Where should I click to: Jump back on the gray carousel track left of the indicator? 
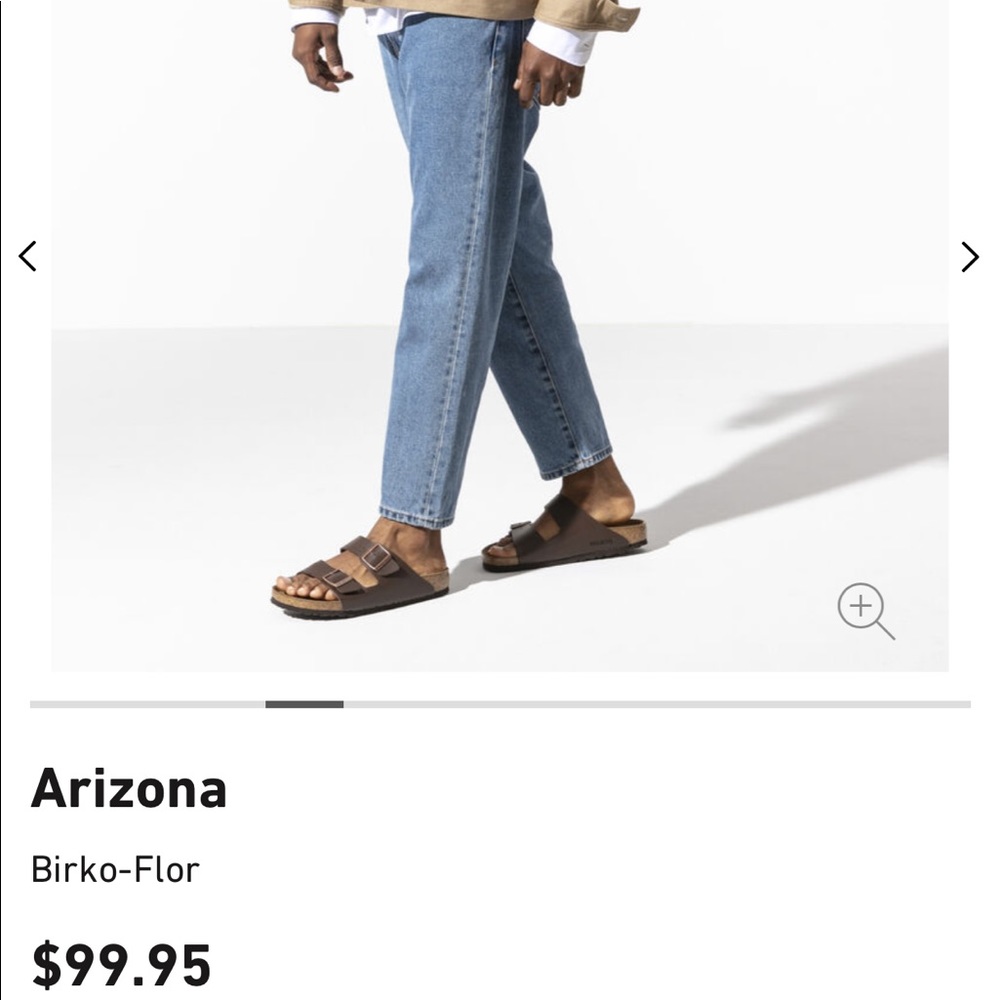pyautogui.click(x=147, y=704)
